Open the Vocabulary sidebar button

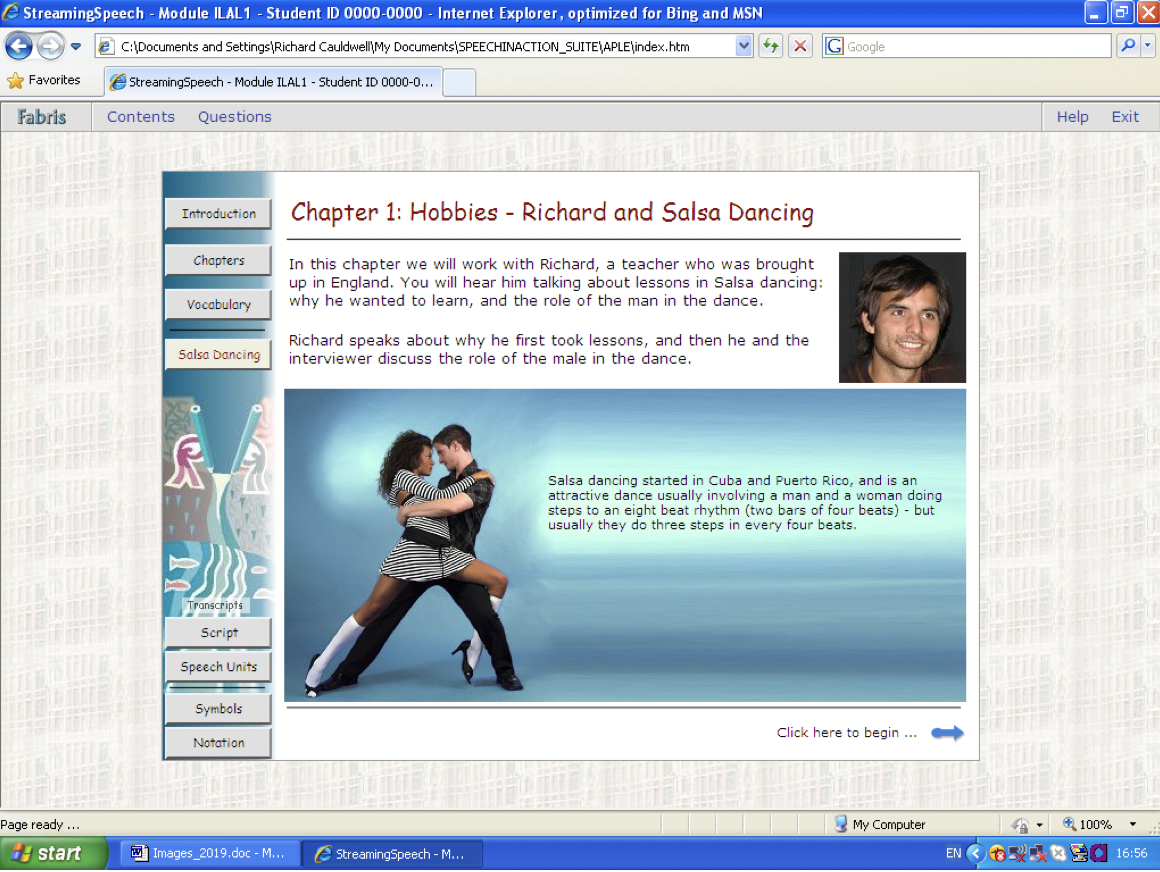click(218, 305)
